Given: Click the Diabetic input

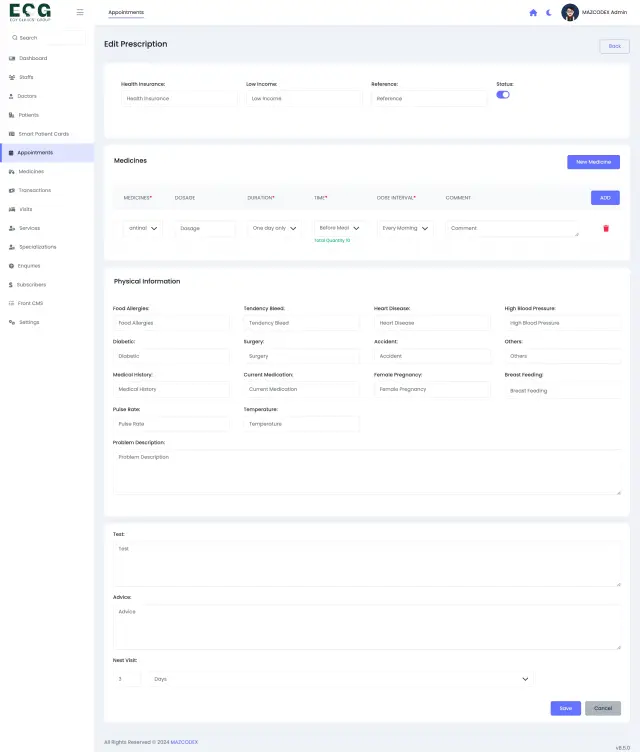Looking at the screenshot, I should click(171, 356).
